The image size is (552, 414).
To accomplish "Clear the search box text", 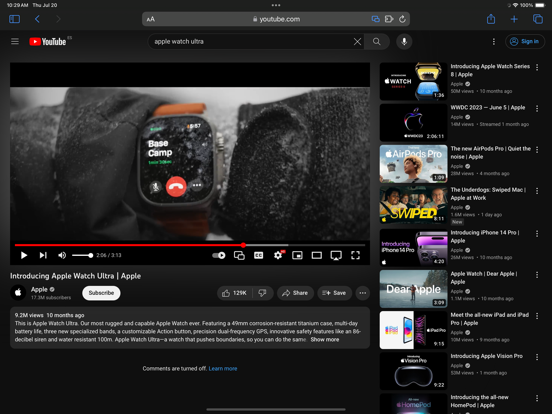I will click(x=357, y=42).
